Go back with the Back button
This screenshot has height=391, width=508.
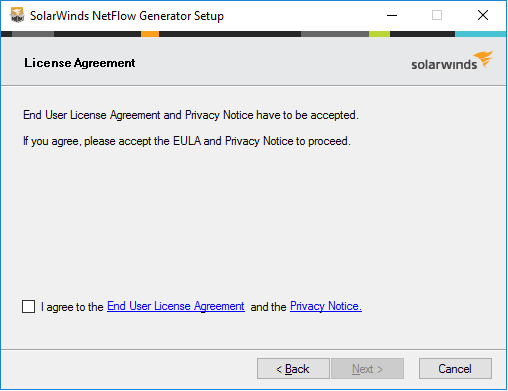pyautogui.click(x=293, y=369)
